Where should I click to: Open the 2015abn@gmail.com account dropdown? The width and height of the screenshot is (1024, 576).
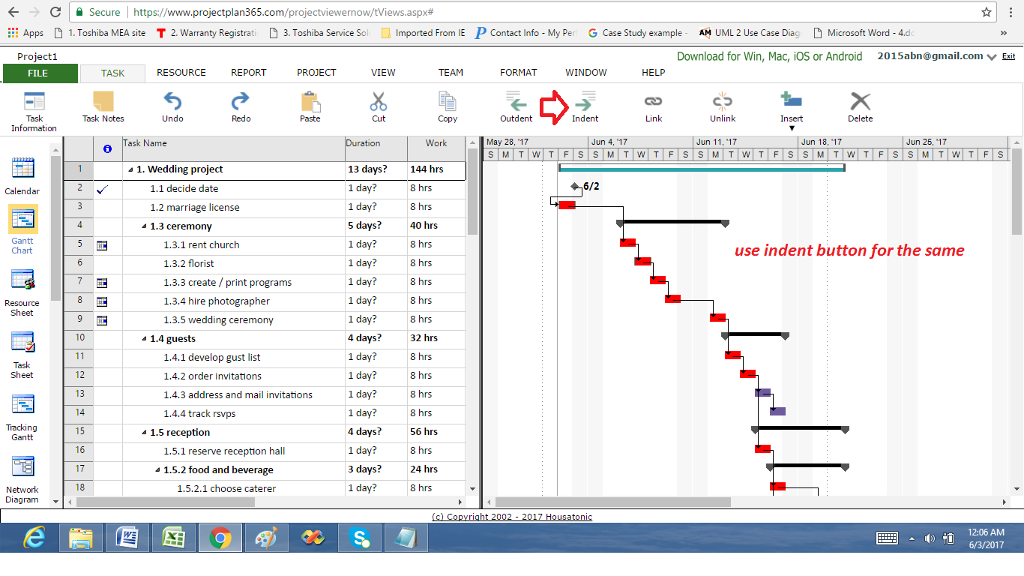[990, 57]
